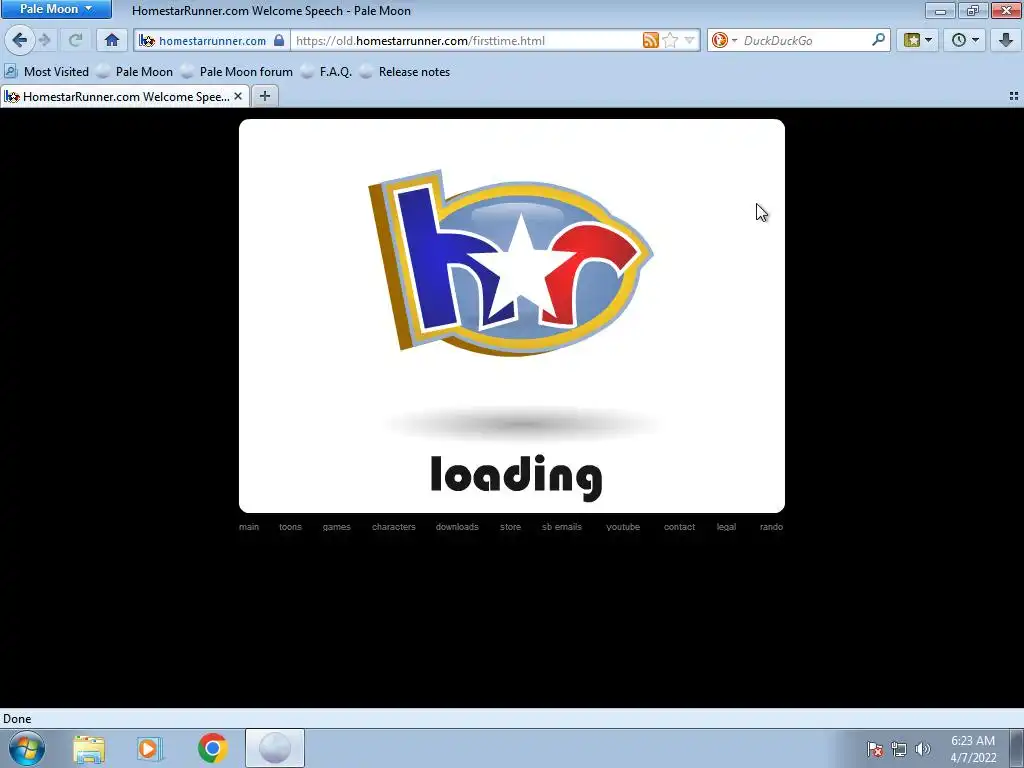This screenshot has height=768, width=1024.
Task: Open the Pale Moon forum bookmark
Action: tap(237, 72)
